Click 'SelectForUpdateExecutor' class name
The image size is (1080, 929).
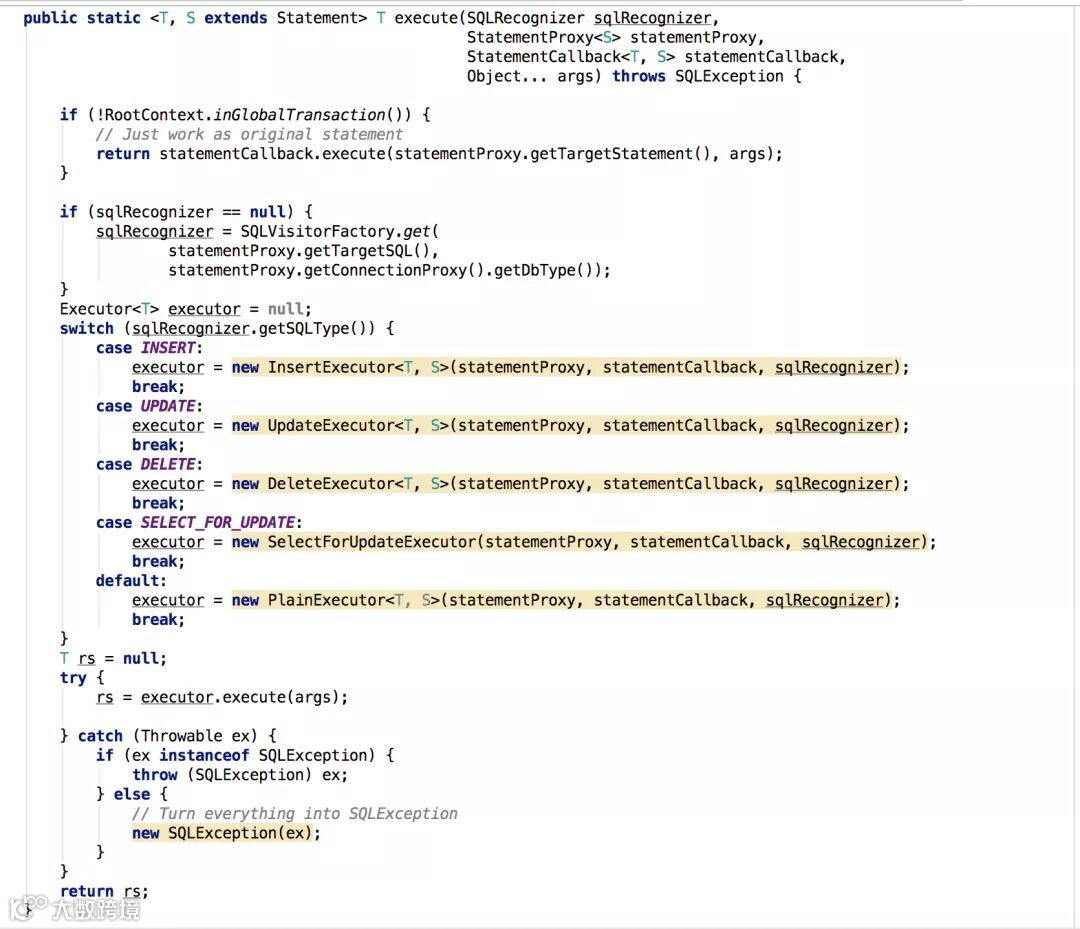[x=371, y=542]
